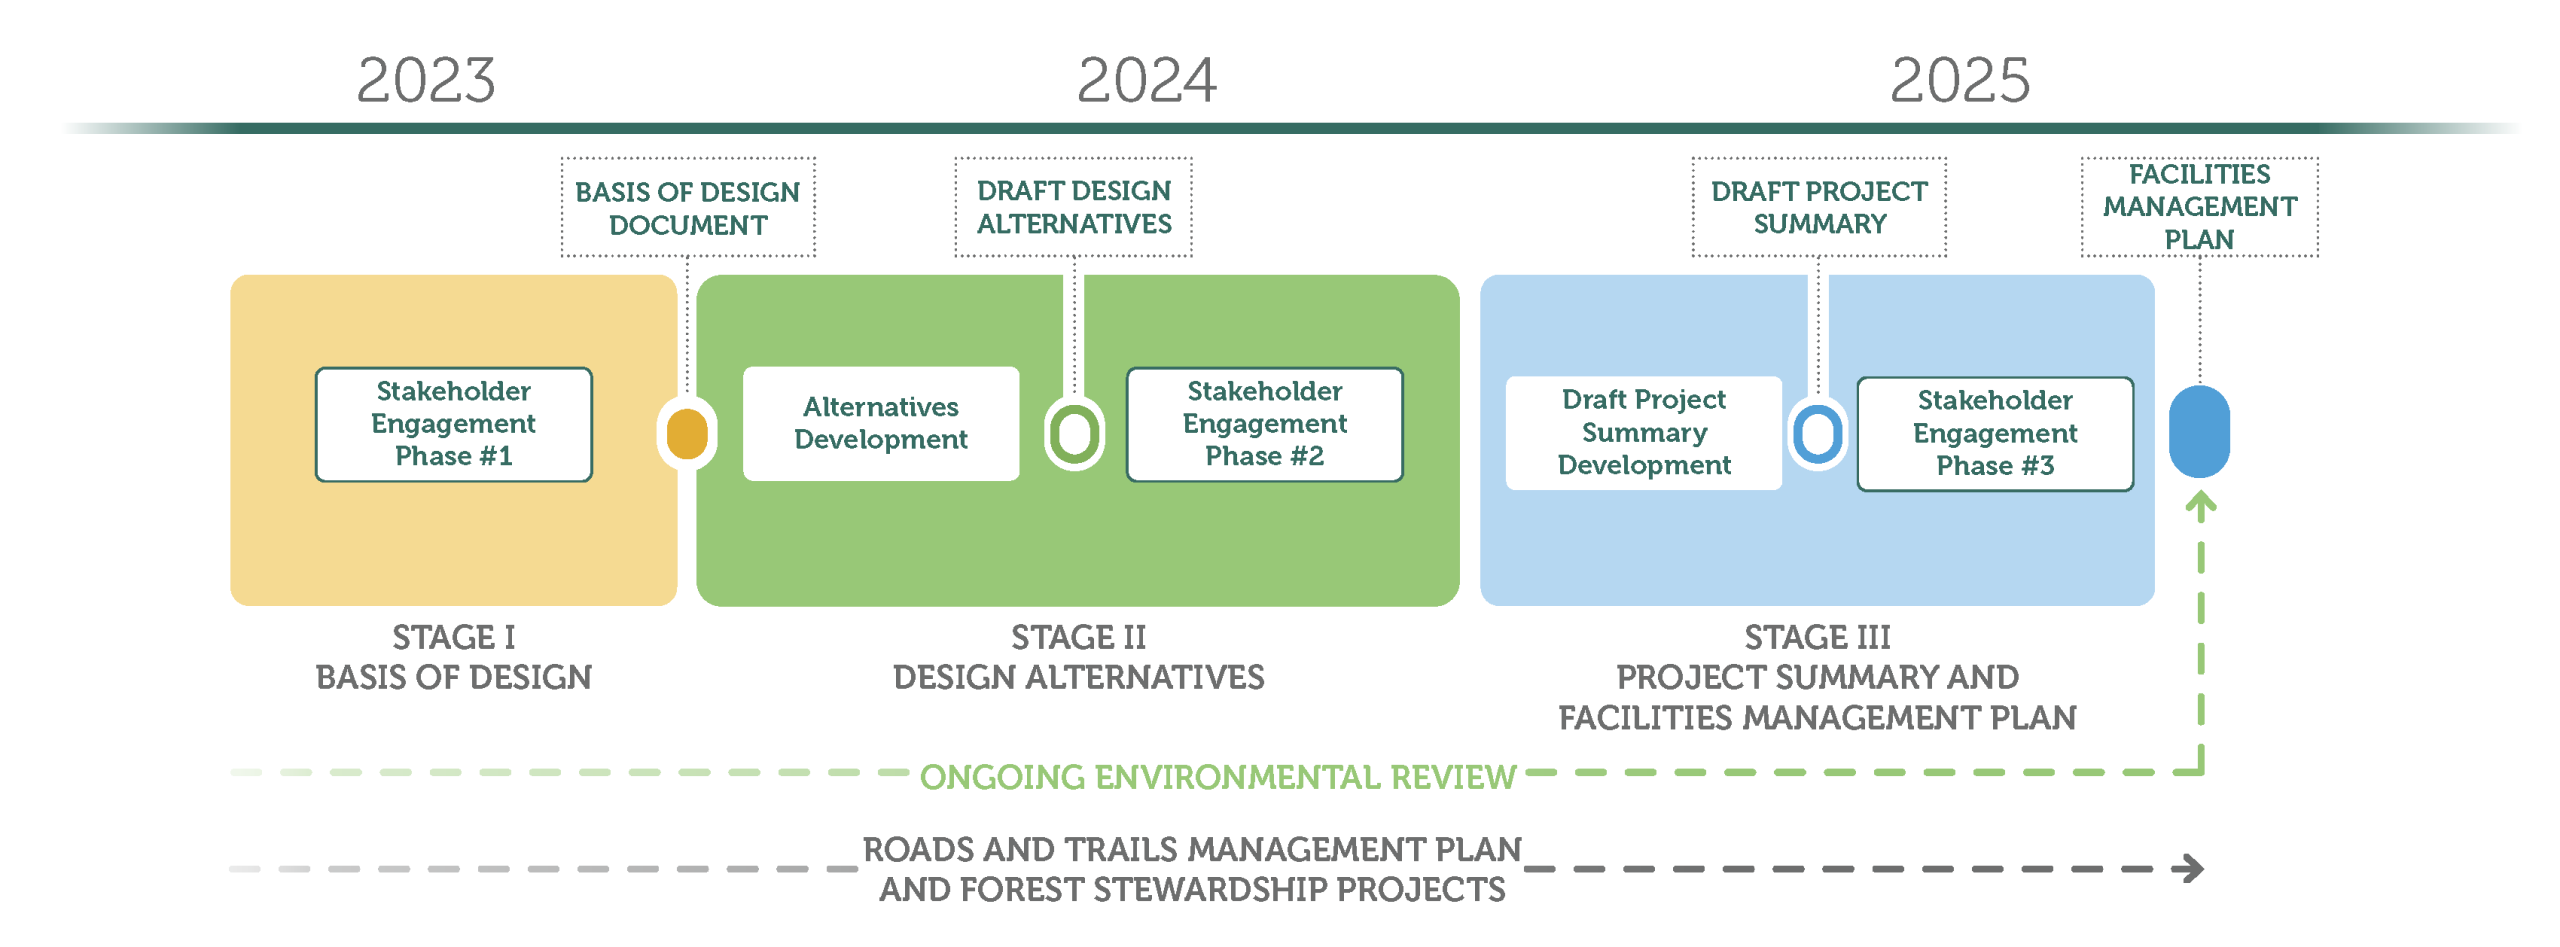Click the Facilities Management Plan callout
The image size is (2560, 947).
point(2199,207)
